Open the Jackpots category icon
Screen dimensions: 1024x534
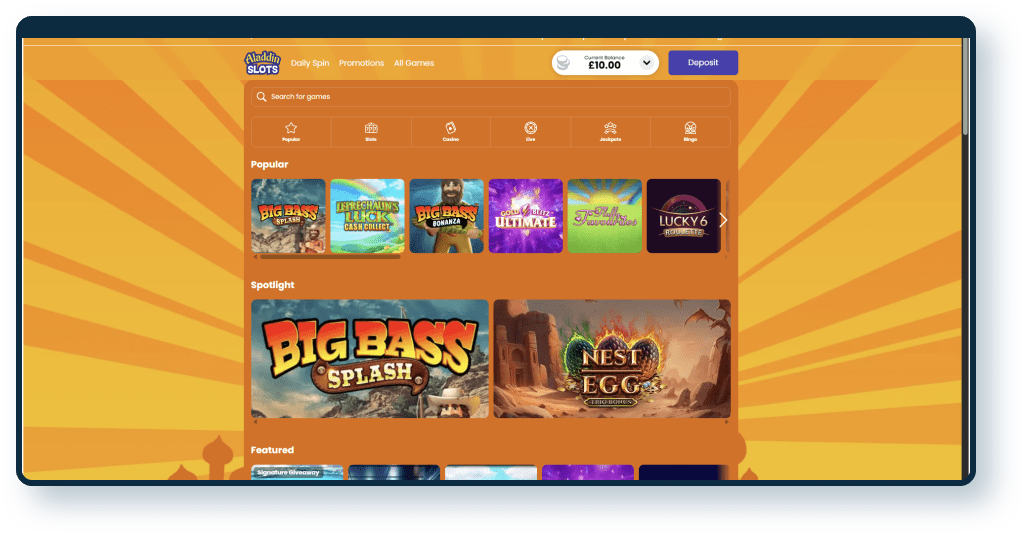click(x=610, y=131)
